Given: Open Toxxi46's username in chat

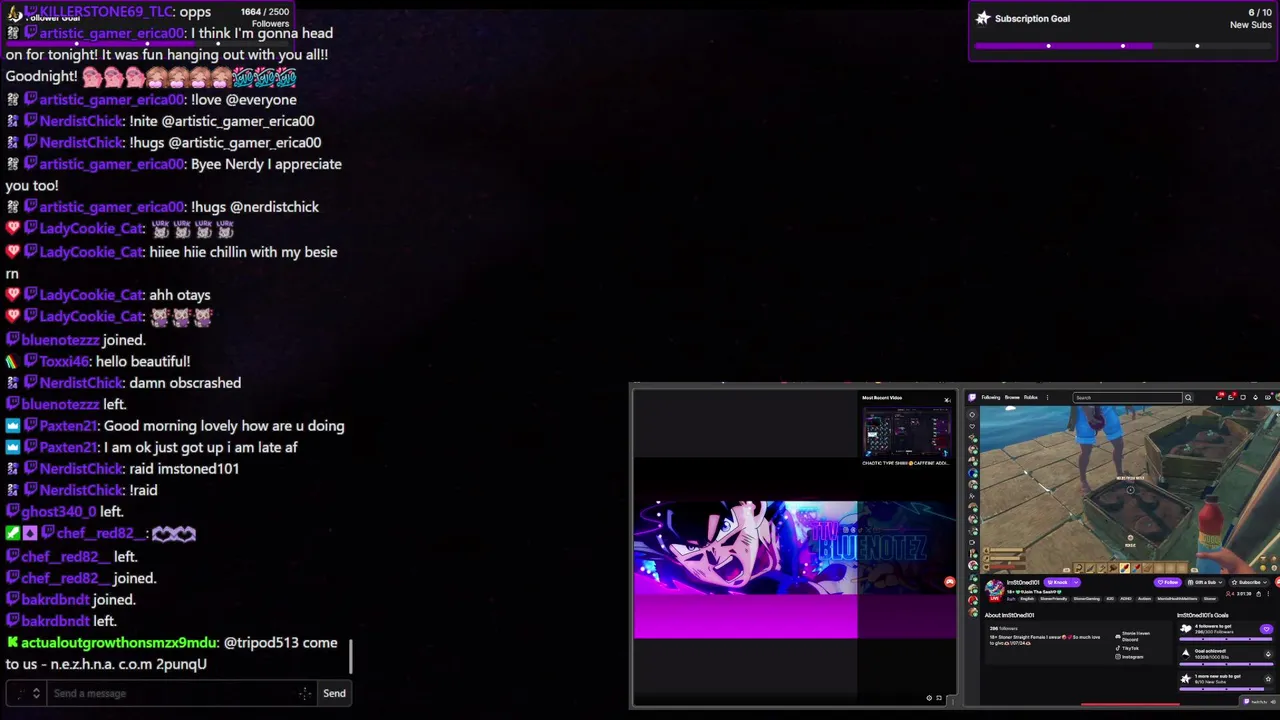Looking at the screenshot, I should pos(64,361).
